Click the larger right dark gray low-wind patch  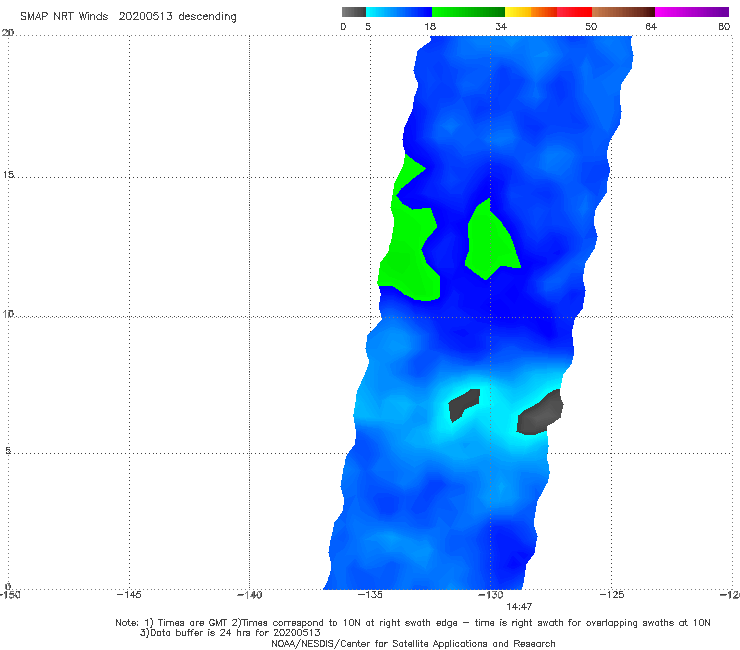[x=539, y=414]
